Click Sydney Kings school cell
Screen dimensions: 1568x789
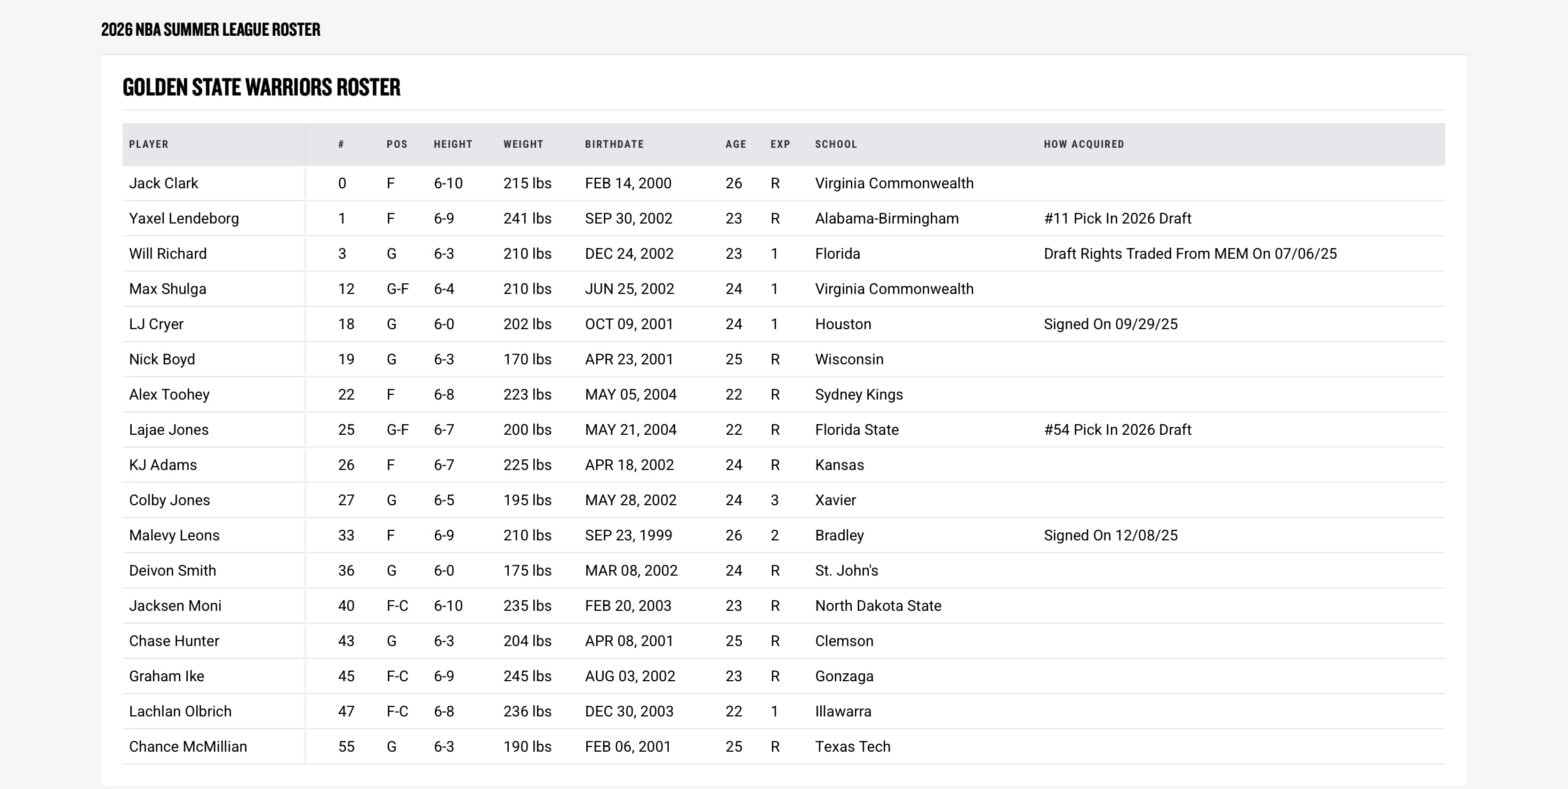point(858,394)
